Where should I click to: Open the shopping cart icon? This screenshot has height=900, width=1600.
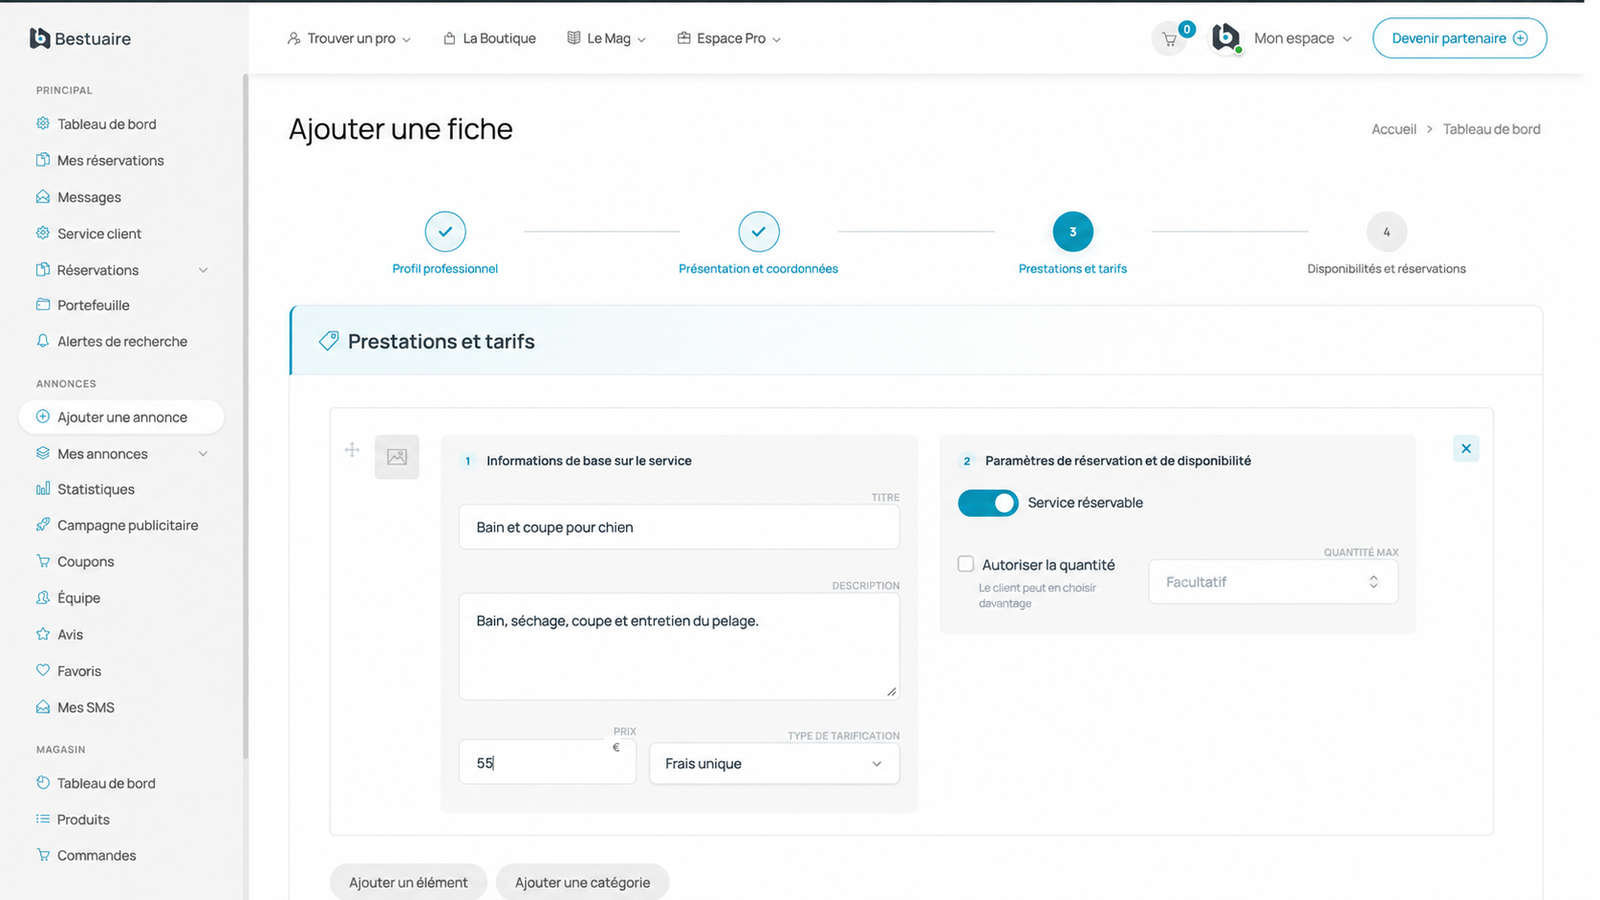1169,39
